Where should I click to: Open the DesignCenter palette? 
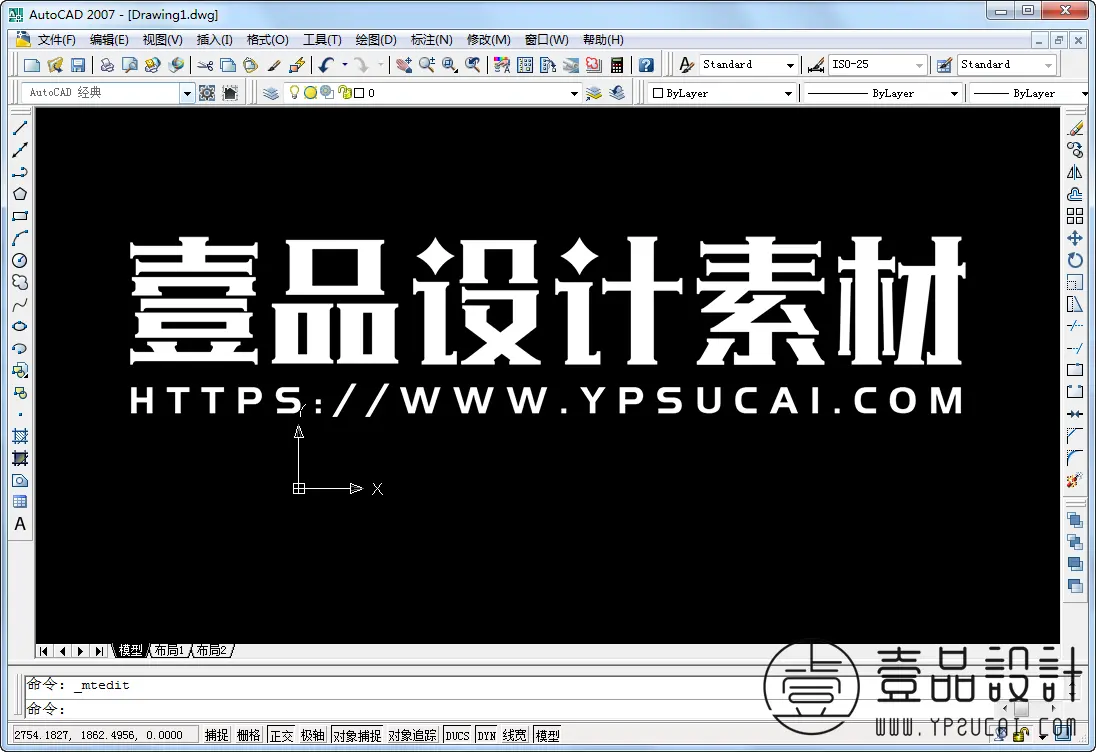524,65
